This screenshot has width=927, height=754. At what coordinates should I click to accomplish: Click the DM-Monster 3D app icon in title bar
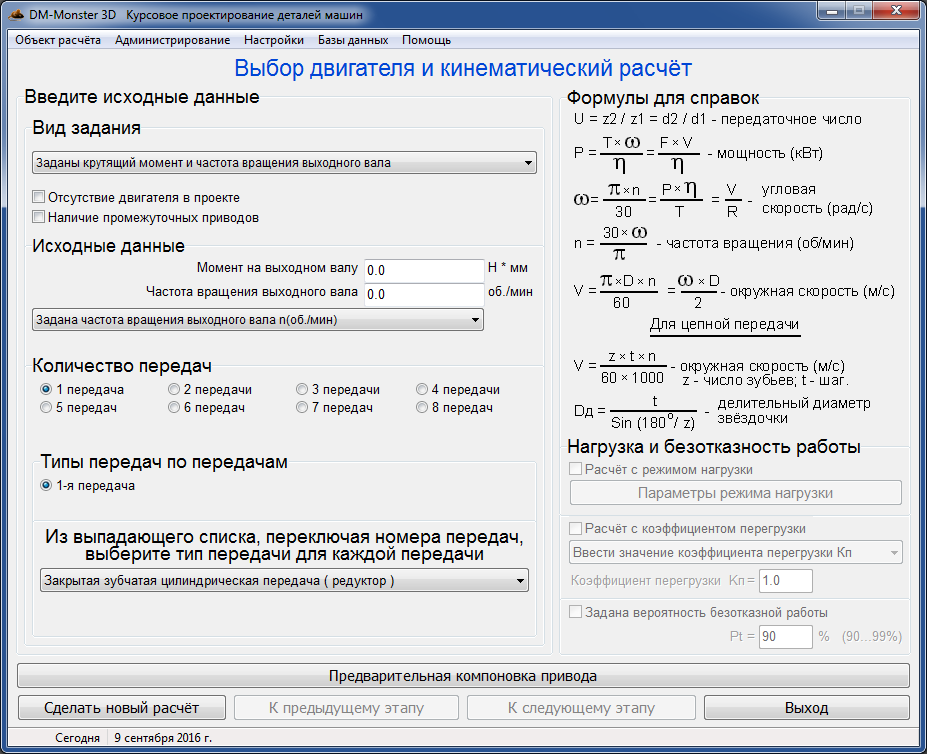tap(17, 14)
